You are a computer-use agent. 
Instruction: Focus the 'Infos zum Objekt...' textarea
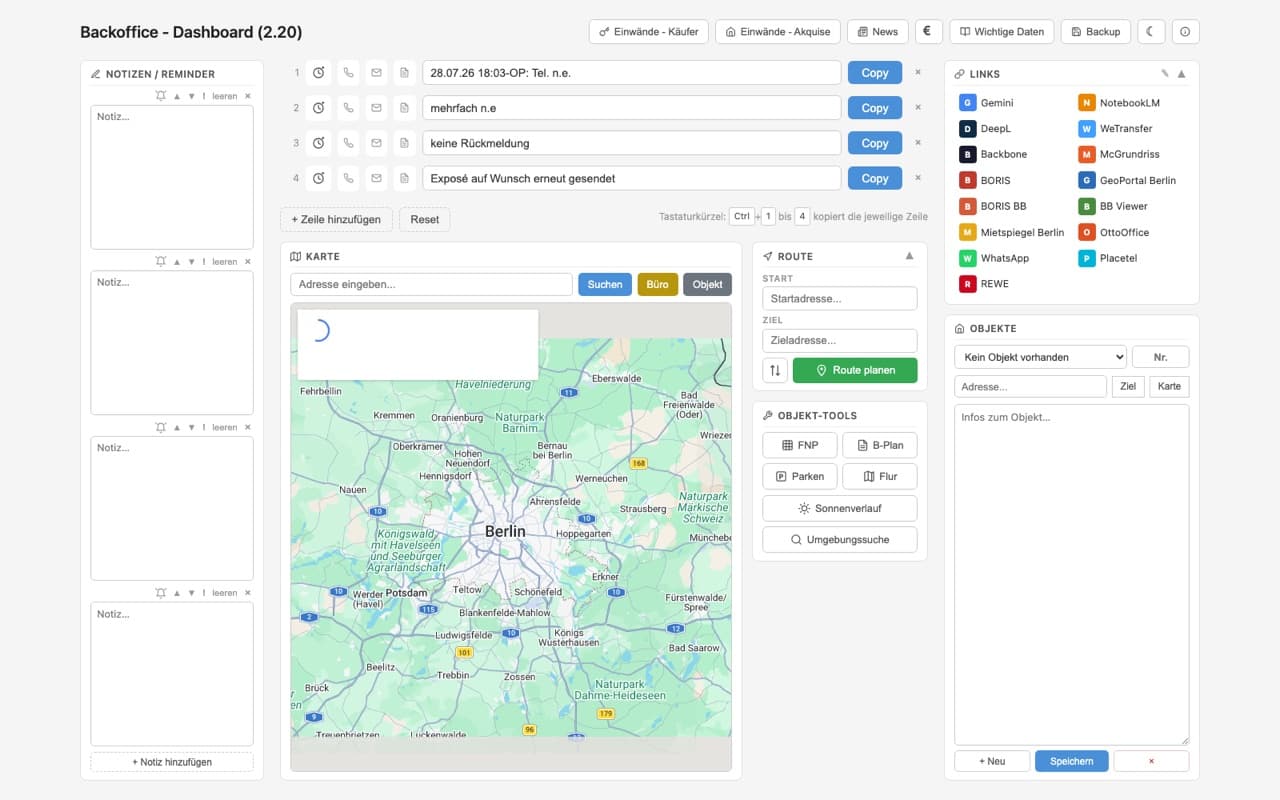(x=1072, y=574)
